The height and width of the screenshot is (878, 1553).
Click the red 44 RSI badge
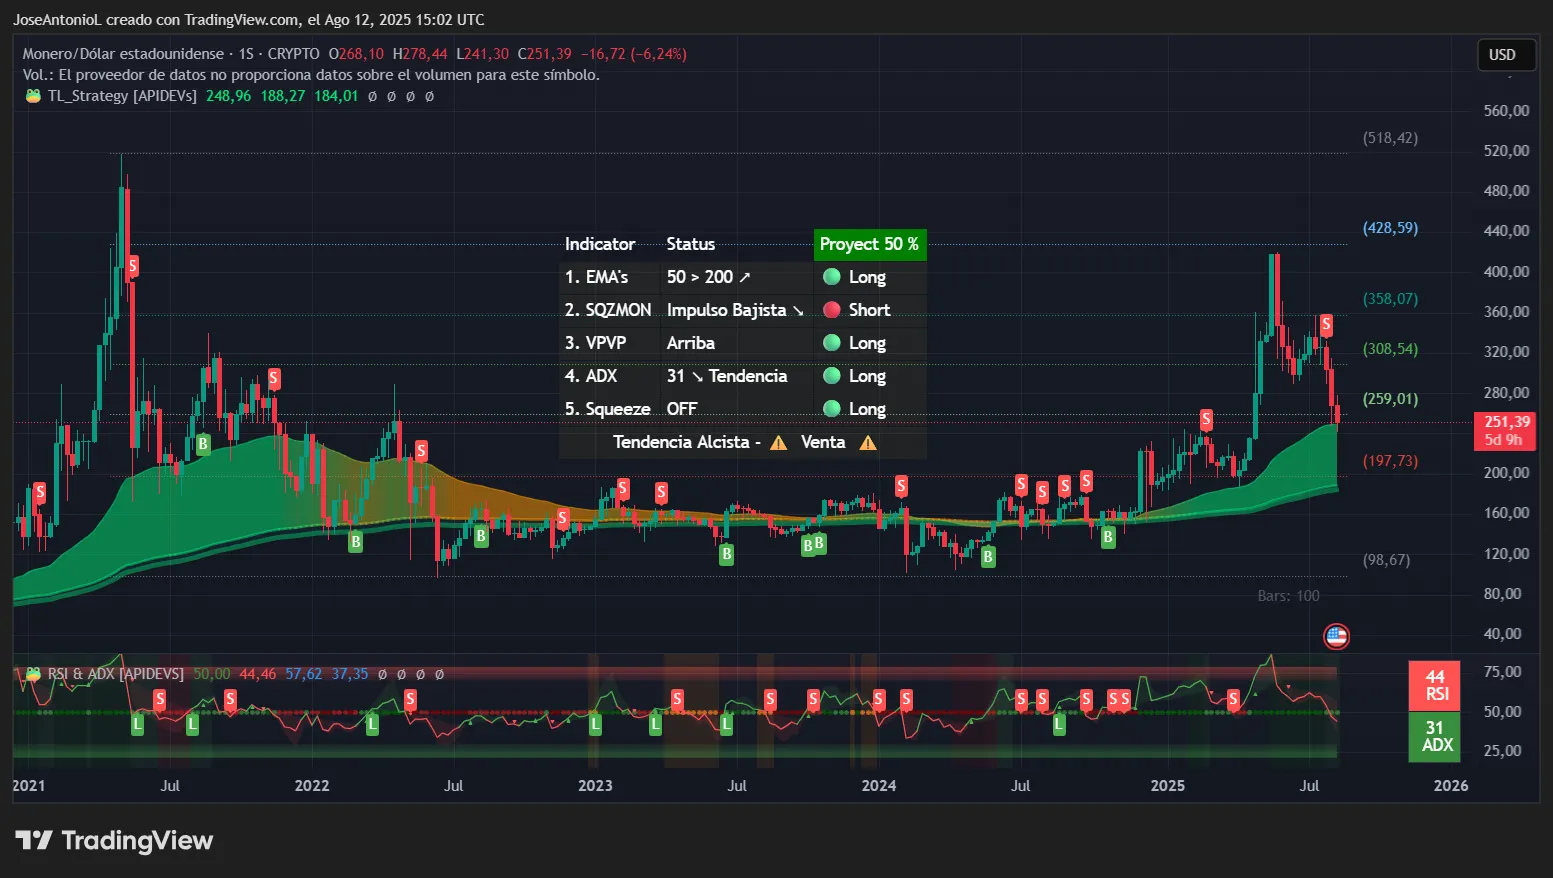click(1435, 686)
